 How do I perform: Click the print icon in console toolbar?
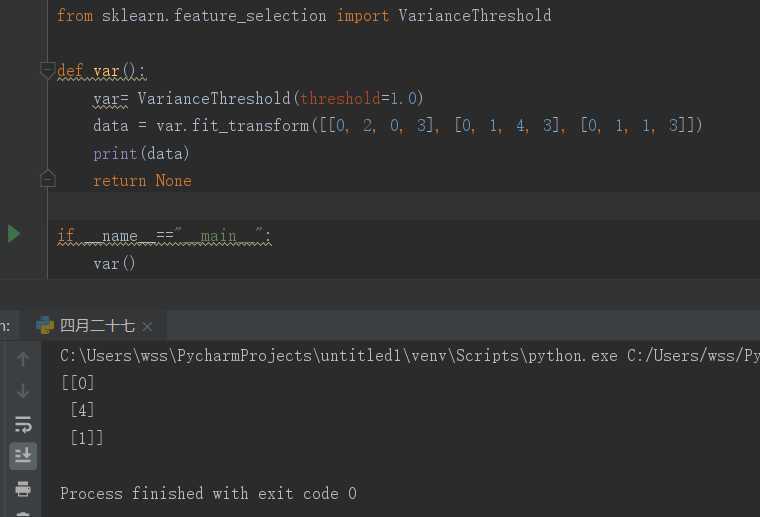23,488
